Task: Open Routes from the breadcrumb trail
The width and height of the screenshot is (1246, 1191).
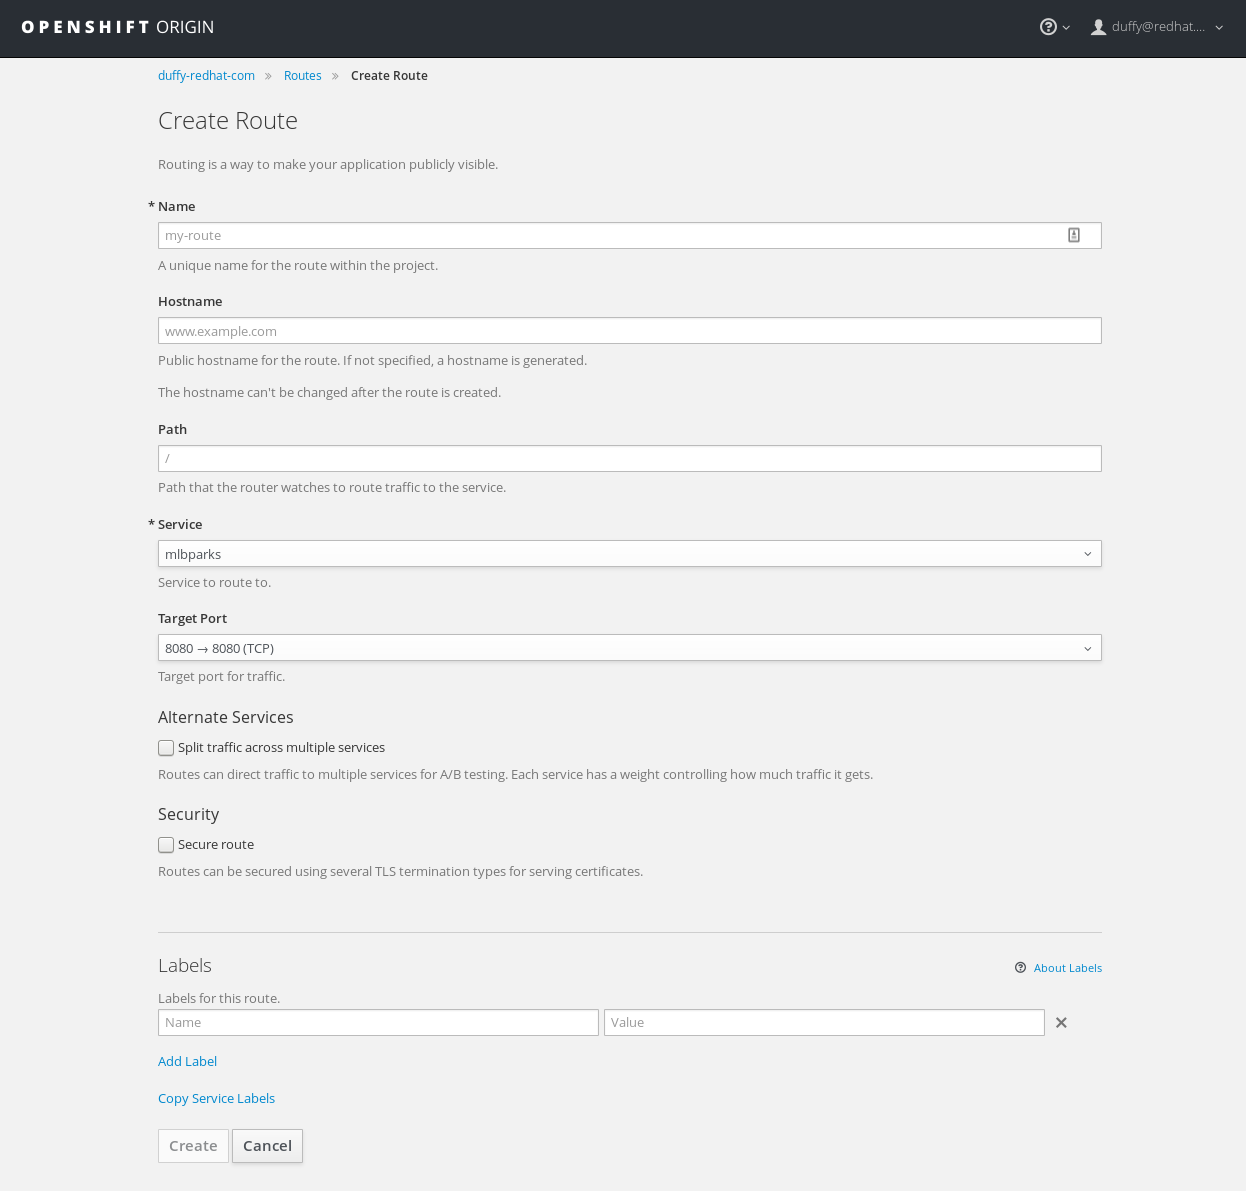Action: (302, 75)
